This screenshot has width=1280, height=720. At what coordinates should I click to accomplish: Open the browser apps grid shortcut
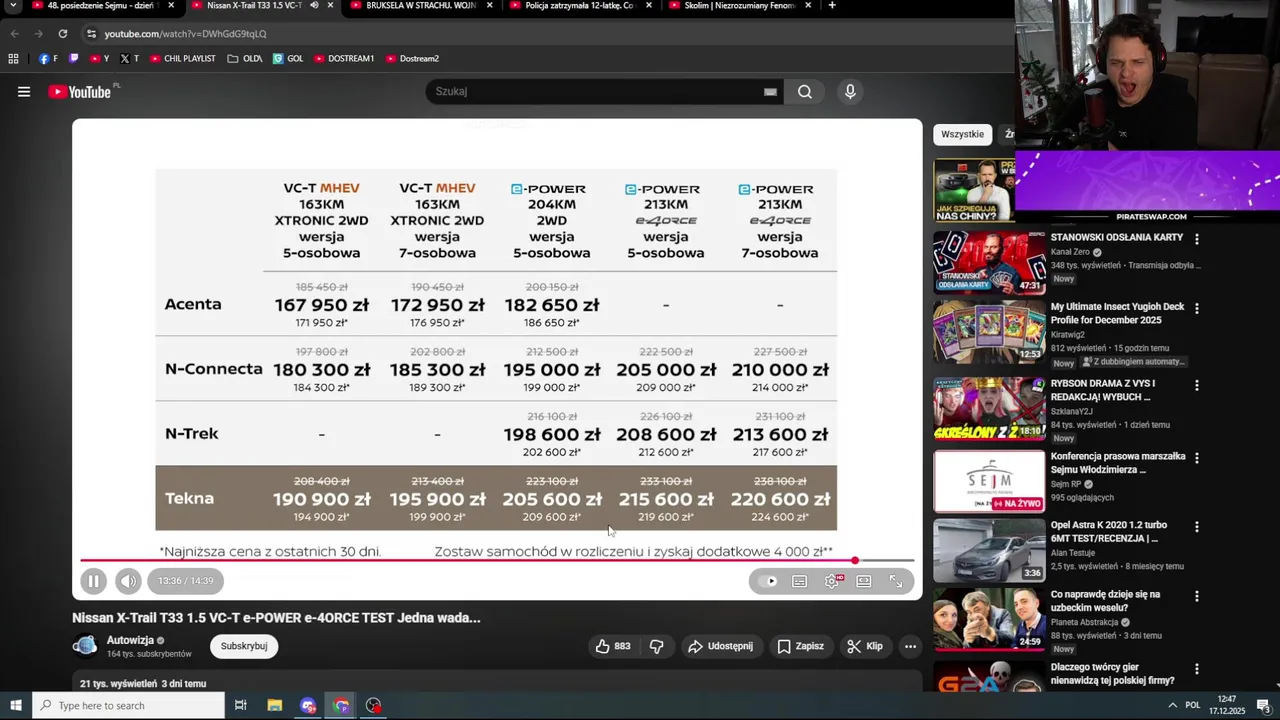click(13, 59)
